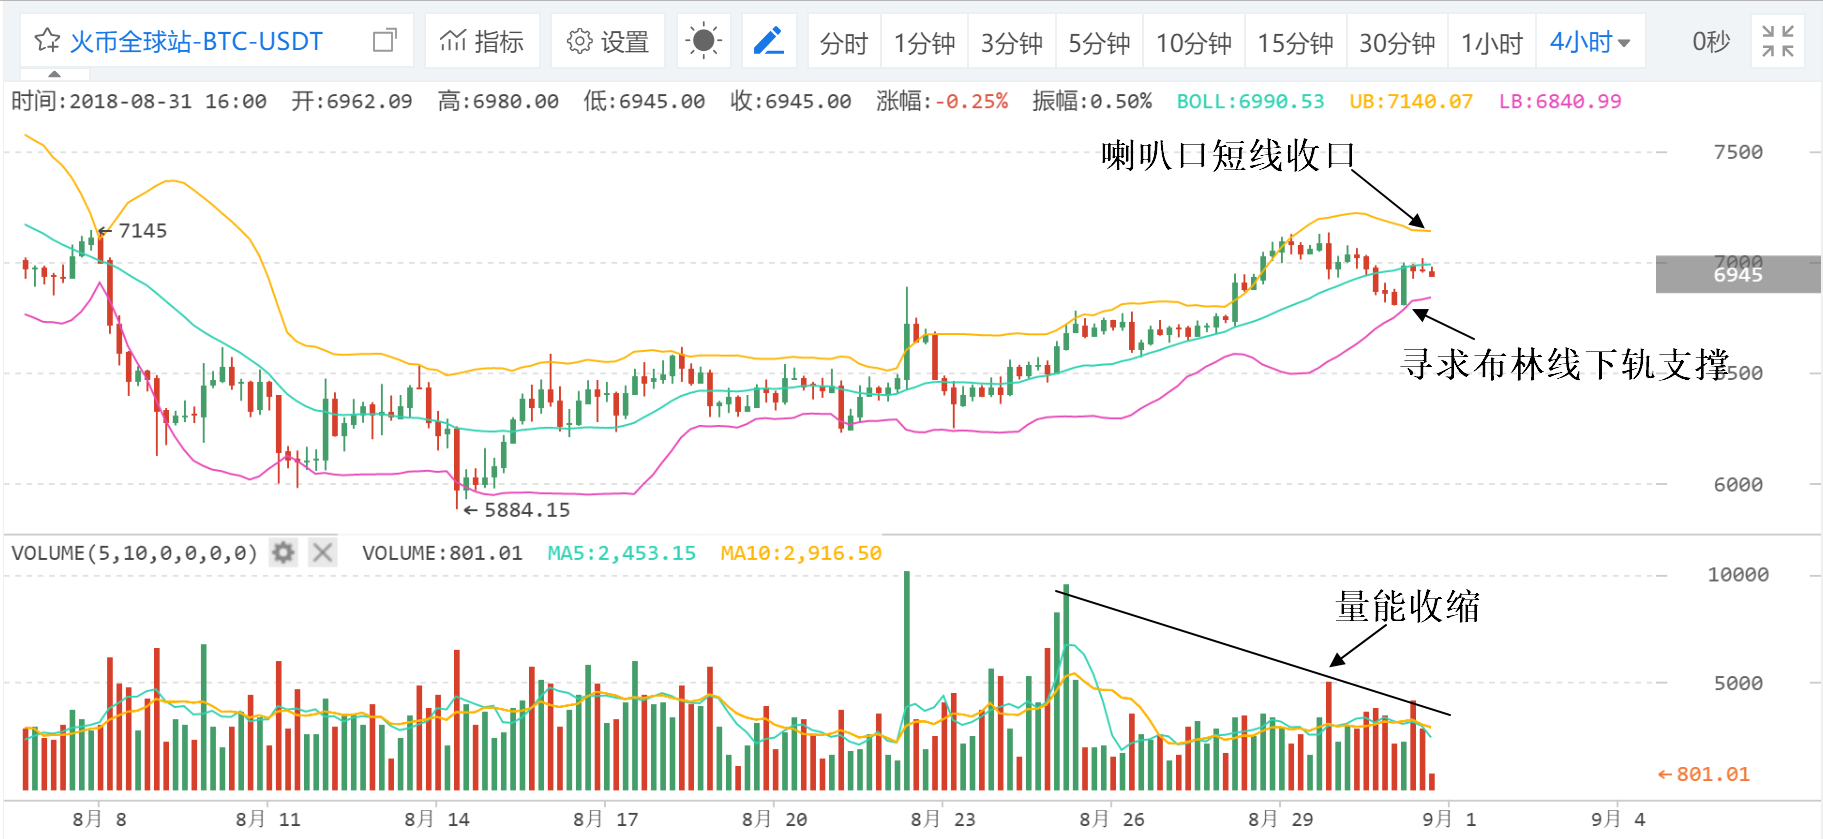Click the MA10:2,916.50 volume value
1823x839 pixels.
[801, 553]
